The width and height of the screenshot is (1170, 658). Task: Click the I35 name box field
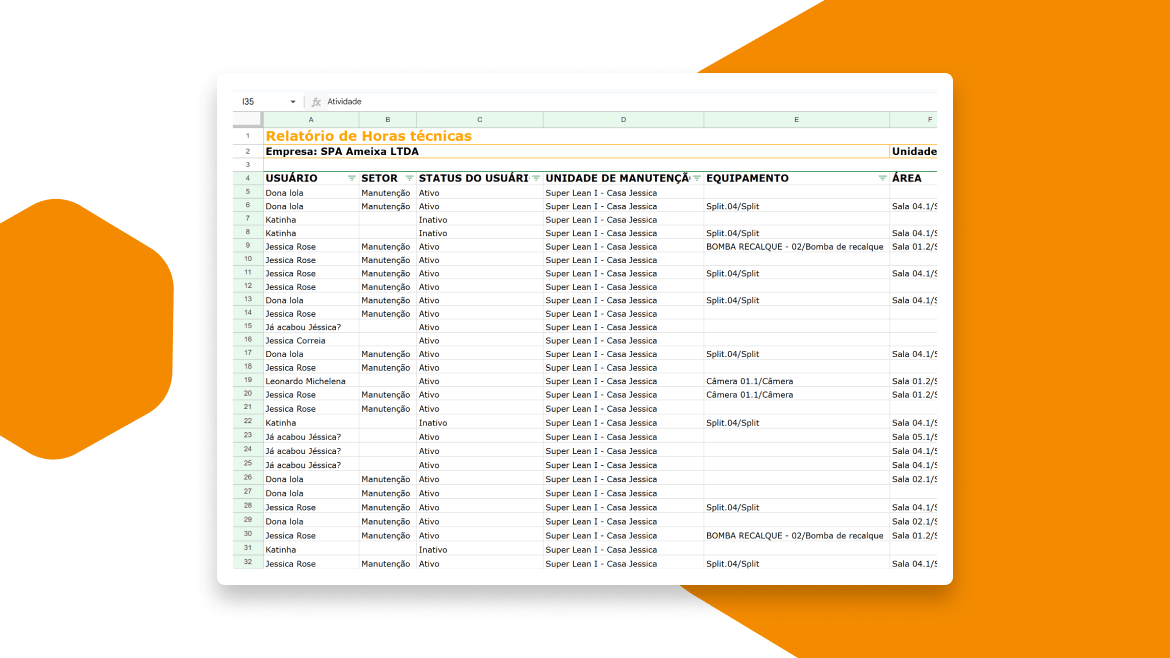[260, 102]
